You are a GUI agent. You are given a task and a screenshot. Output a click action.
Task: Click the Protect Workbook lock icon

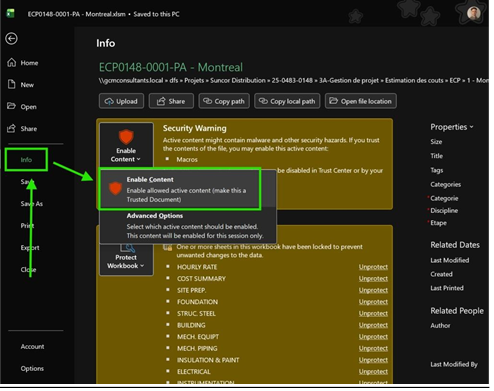tap(127, 248)
